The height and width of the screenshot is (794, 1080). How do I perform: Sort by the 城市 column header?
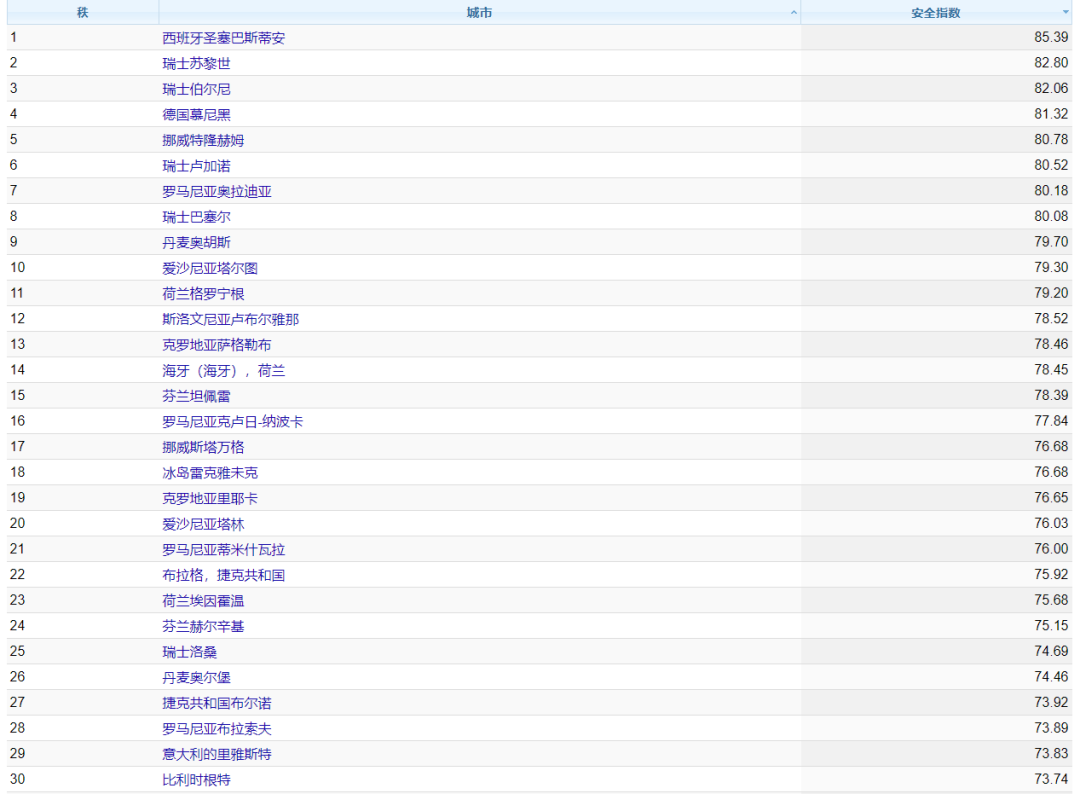pyautogui.click(x=479, y=12)
